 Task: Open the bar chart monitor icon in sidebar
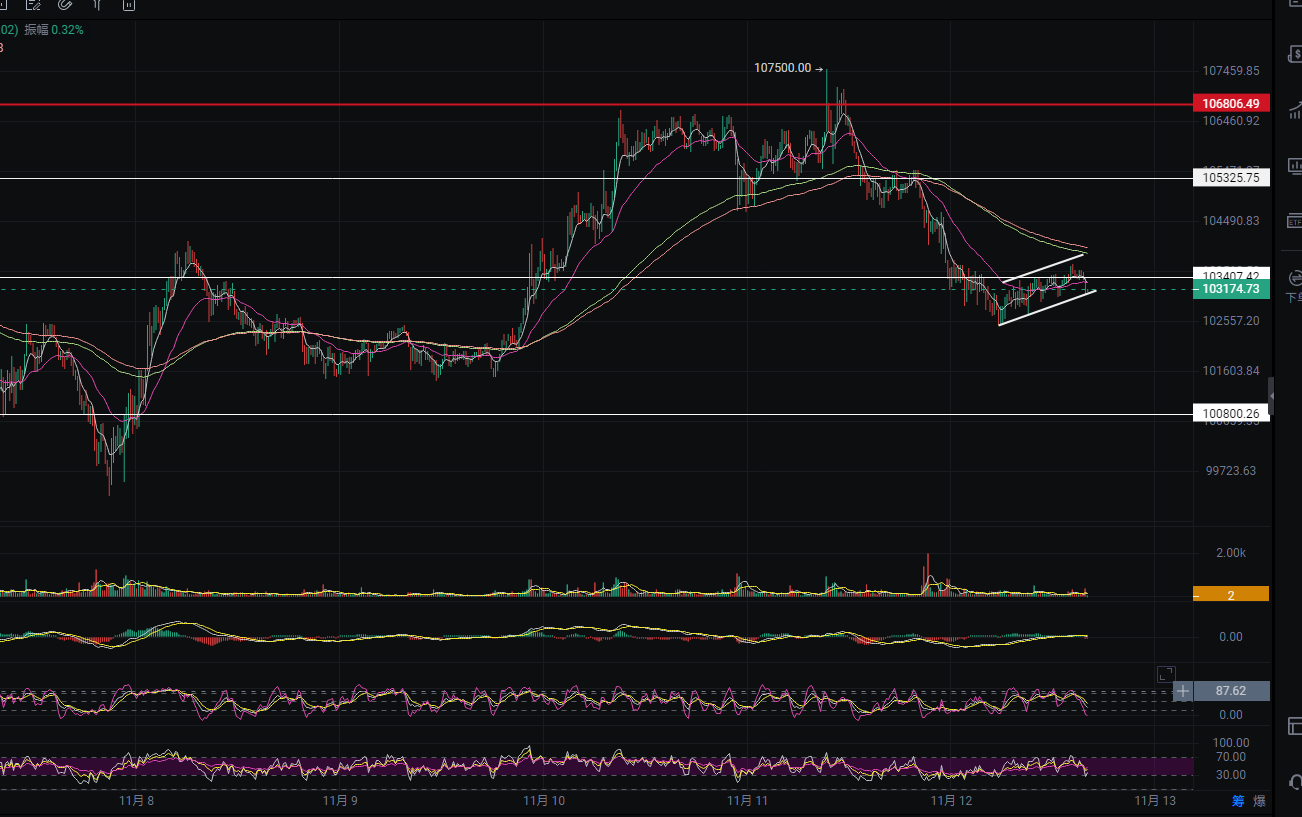[x=1293, y=166]
